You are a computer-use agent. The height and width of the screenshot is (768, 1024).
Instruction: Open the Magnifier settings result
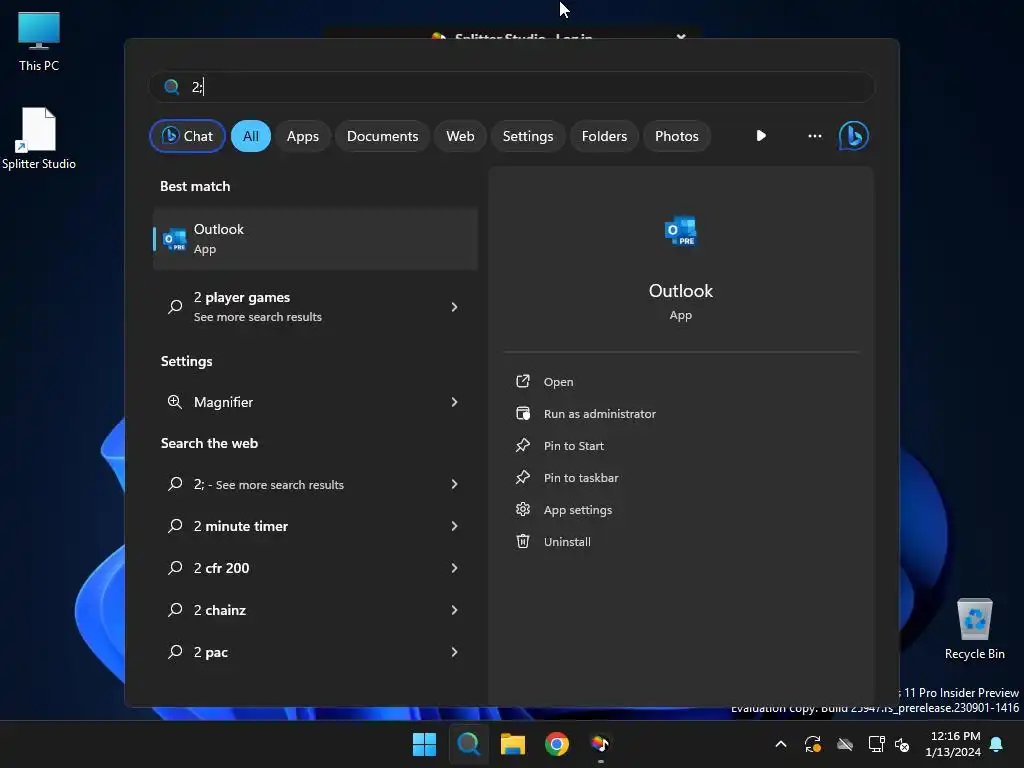(315, 402)
